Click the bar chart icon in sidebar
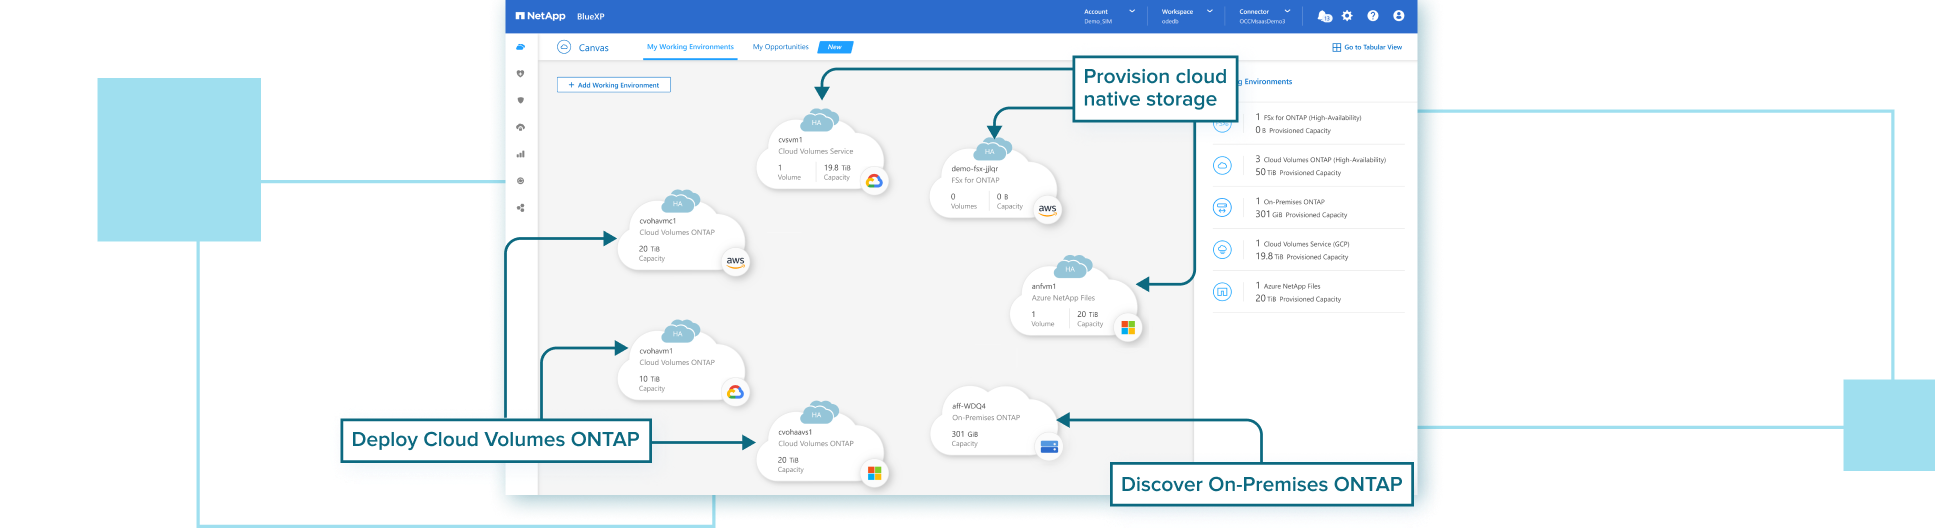The height and width of the screenshot is (528, 1936). pos(520,154)
